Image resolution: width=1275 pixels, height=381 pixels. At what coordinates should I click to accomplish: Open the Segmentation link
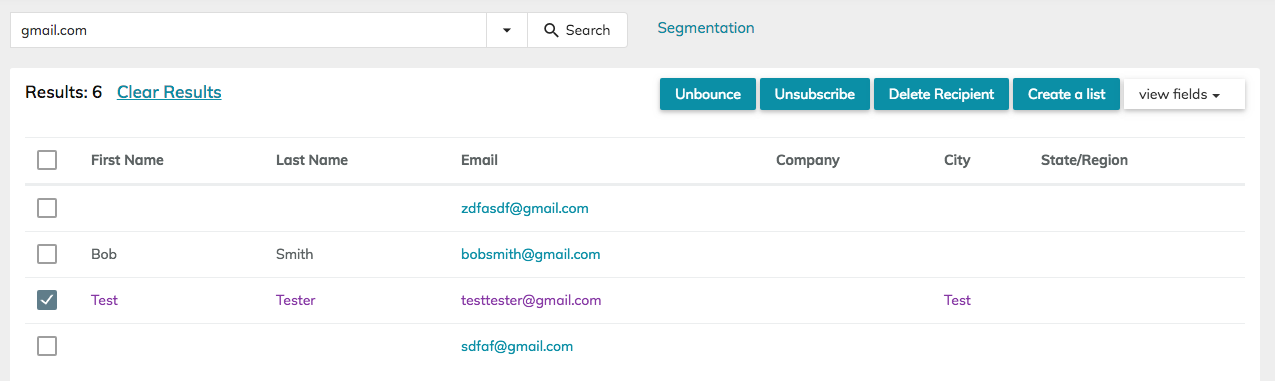(706, 28)
